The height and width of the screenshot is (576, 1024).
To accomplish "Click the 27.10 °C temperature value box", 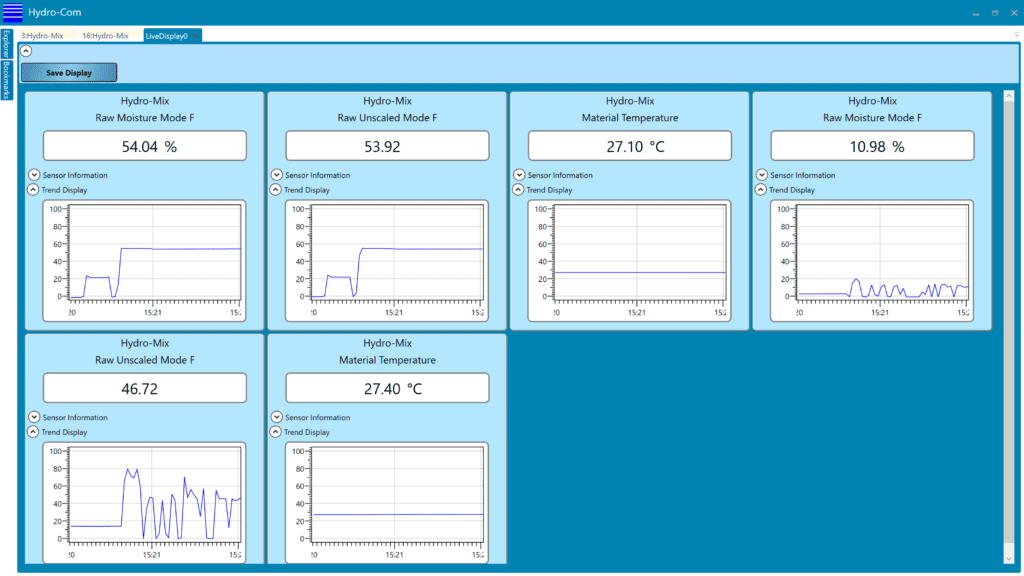I will (x=630, y=146).
